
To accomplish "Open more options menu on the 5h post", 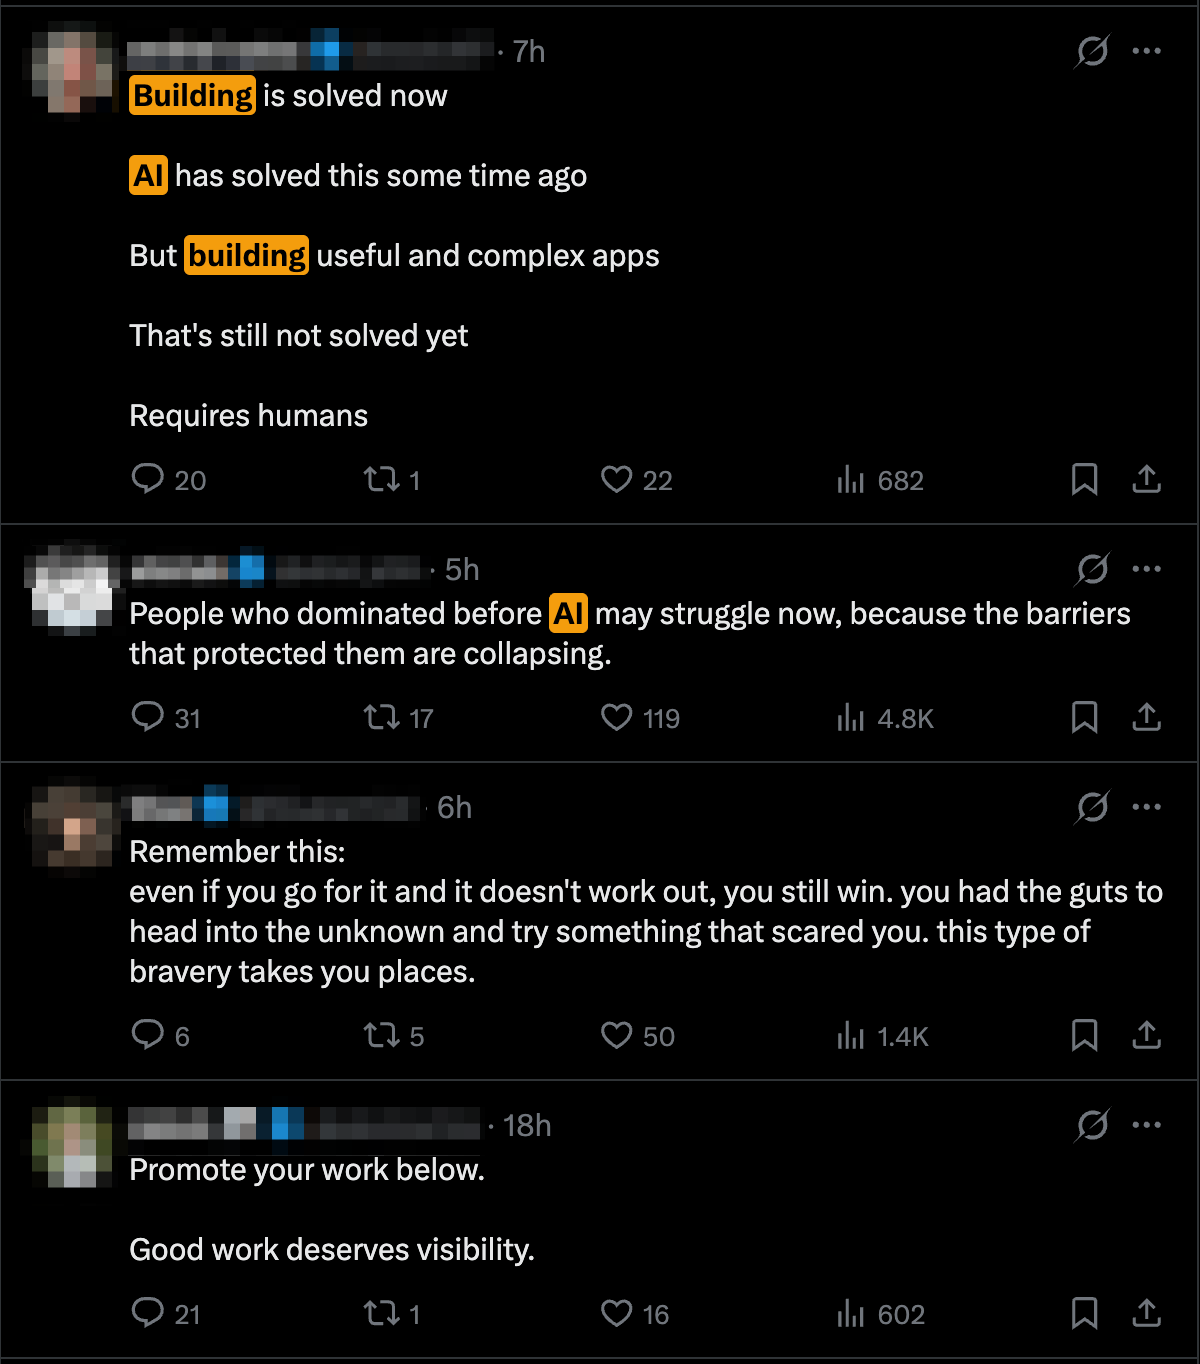I will (1146, 569).
